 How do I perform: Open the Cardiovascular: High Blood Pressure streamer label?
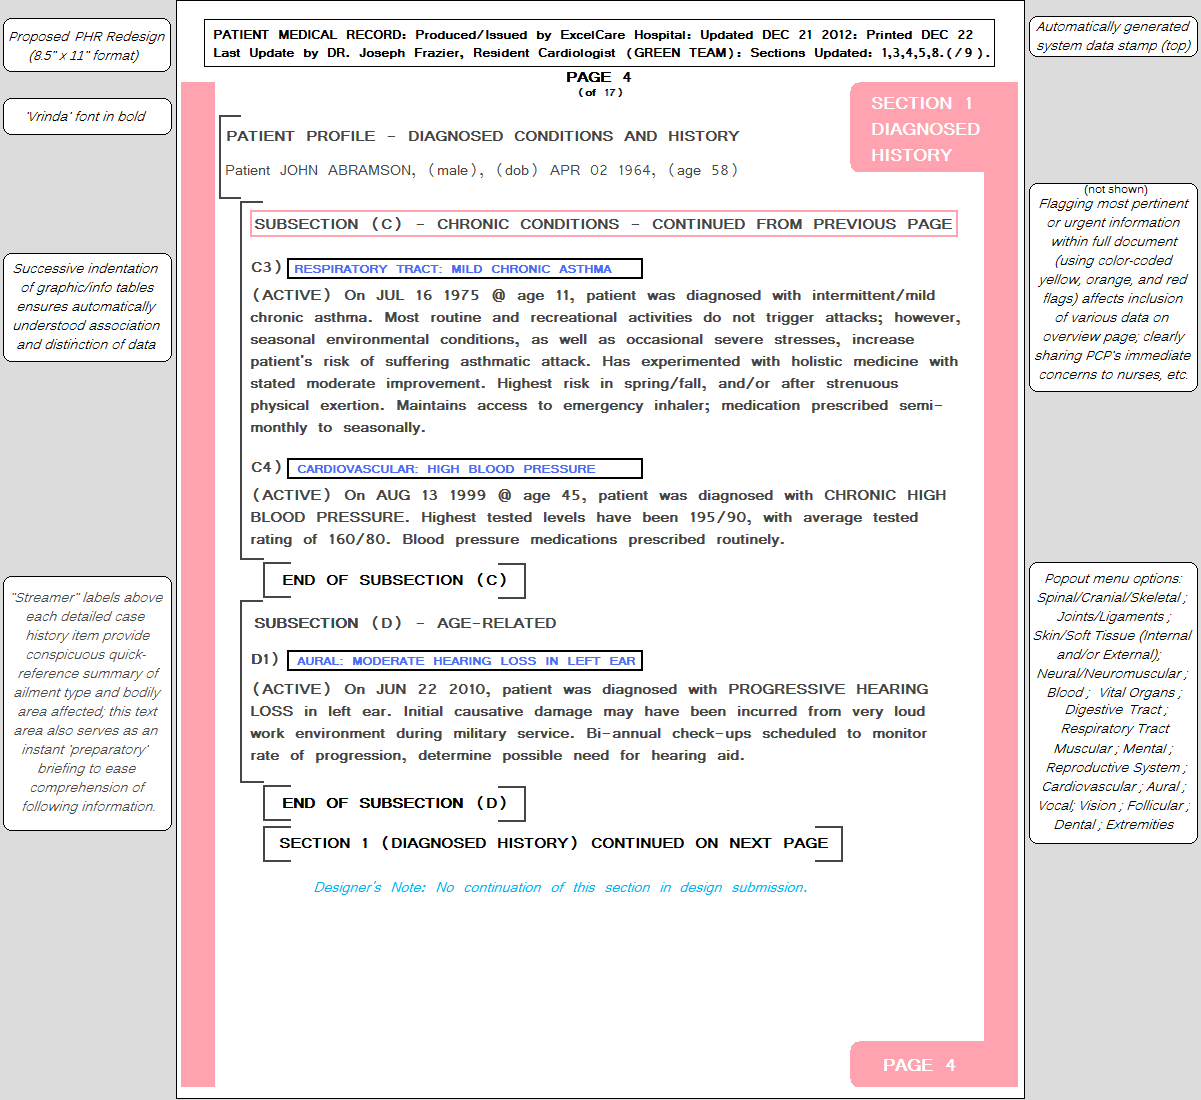click(x=465, y=469)
